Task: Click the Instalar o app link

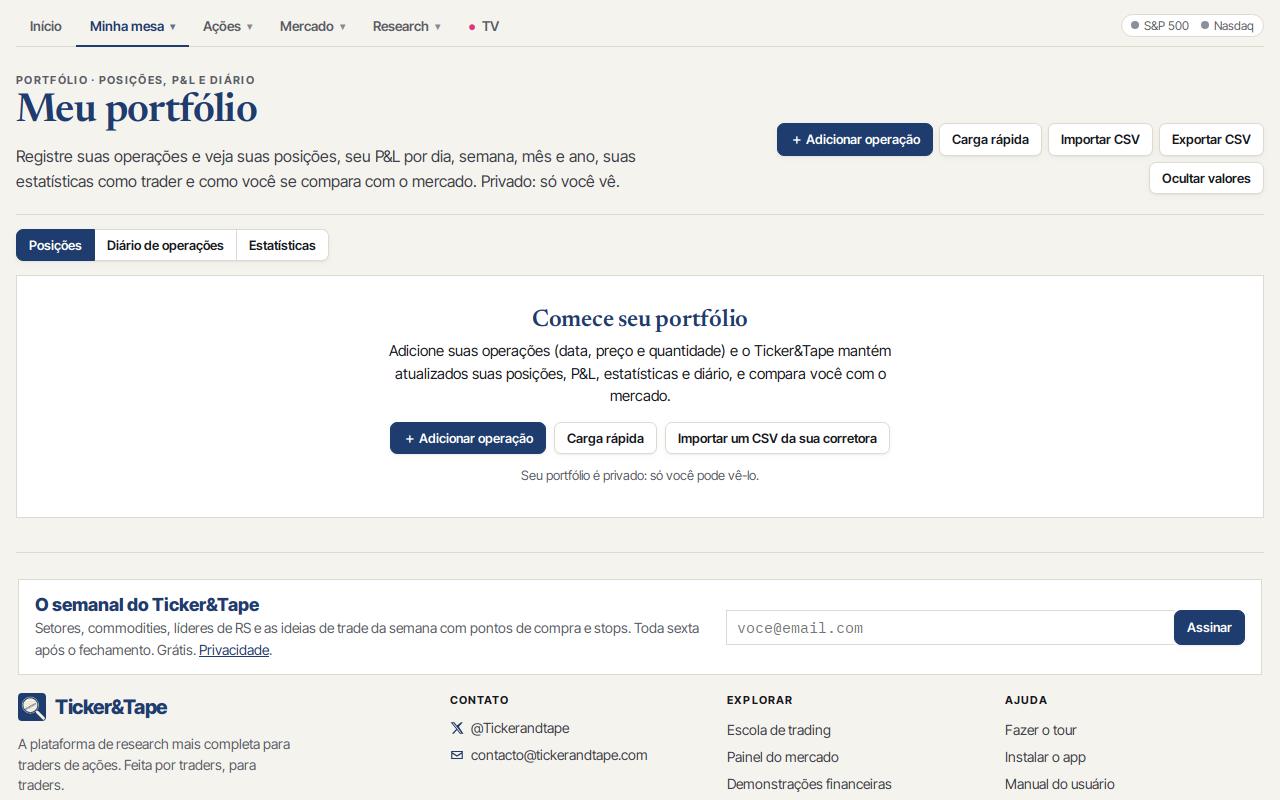Action: (x=1045, y=757)
